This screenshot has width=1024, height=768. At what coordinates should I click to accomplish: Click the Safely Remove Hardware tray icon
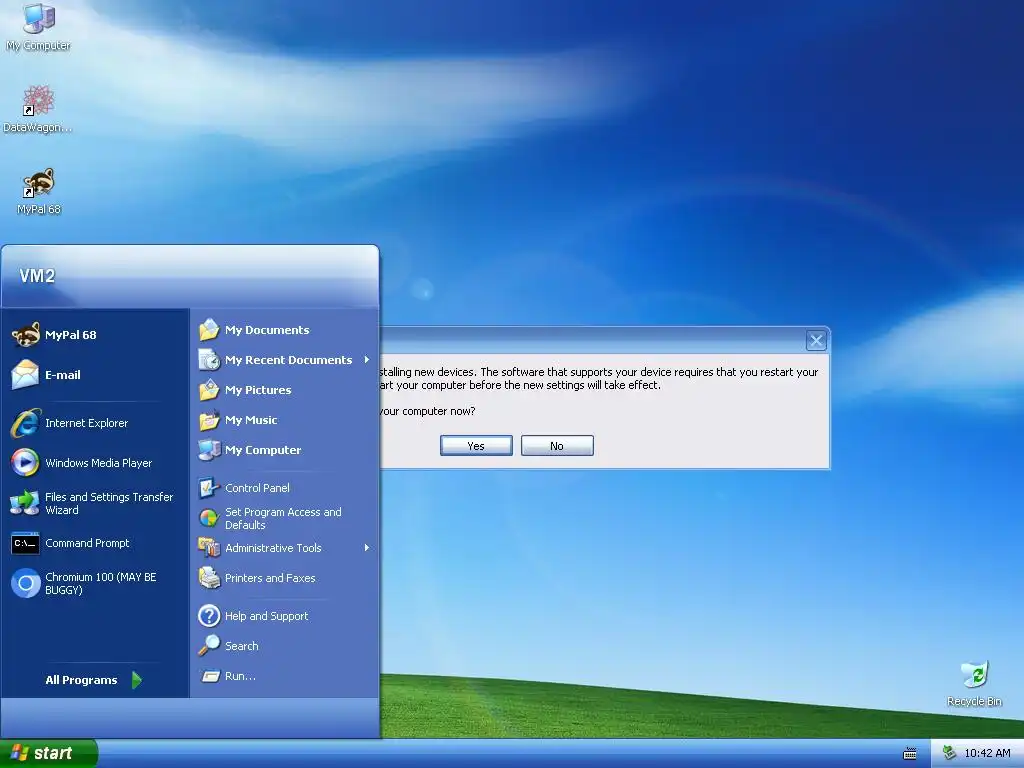pos(950,753)
